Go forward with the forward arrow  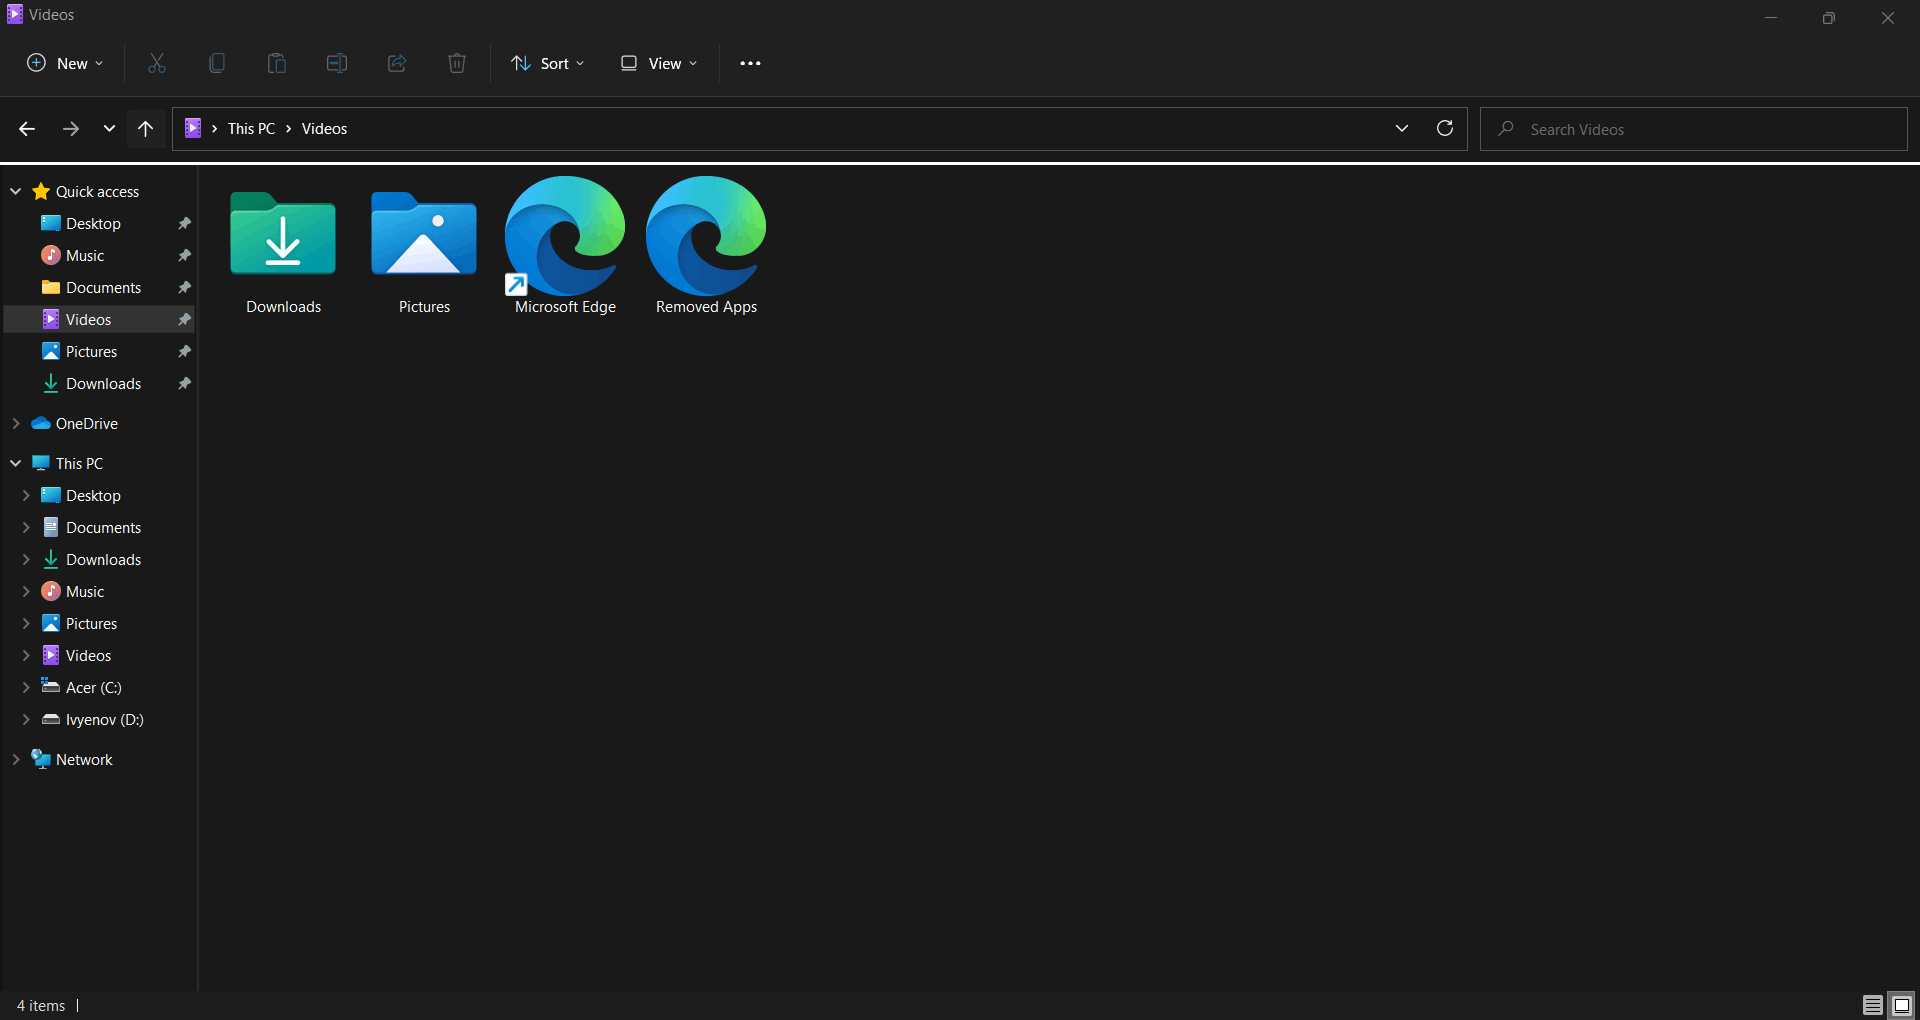pyautogui.click(x=70, y=129)
